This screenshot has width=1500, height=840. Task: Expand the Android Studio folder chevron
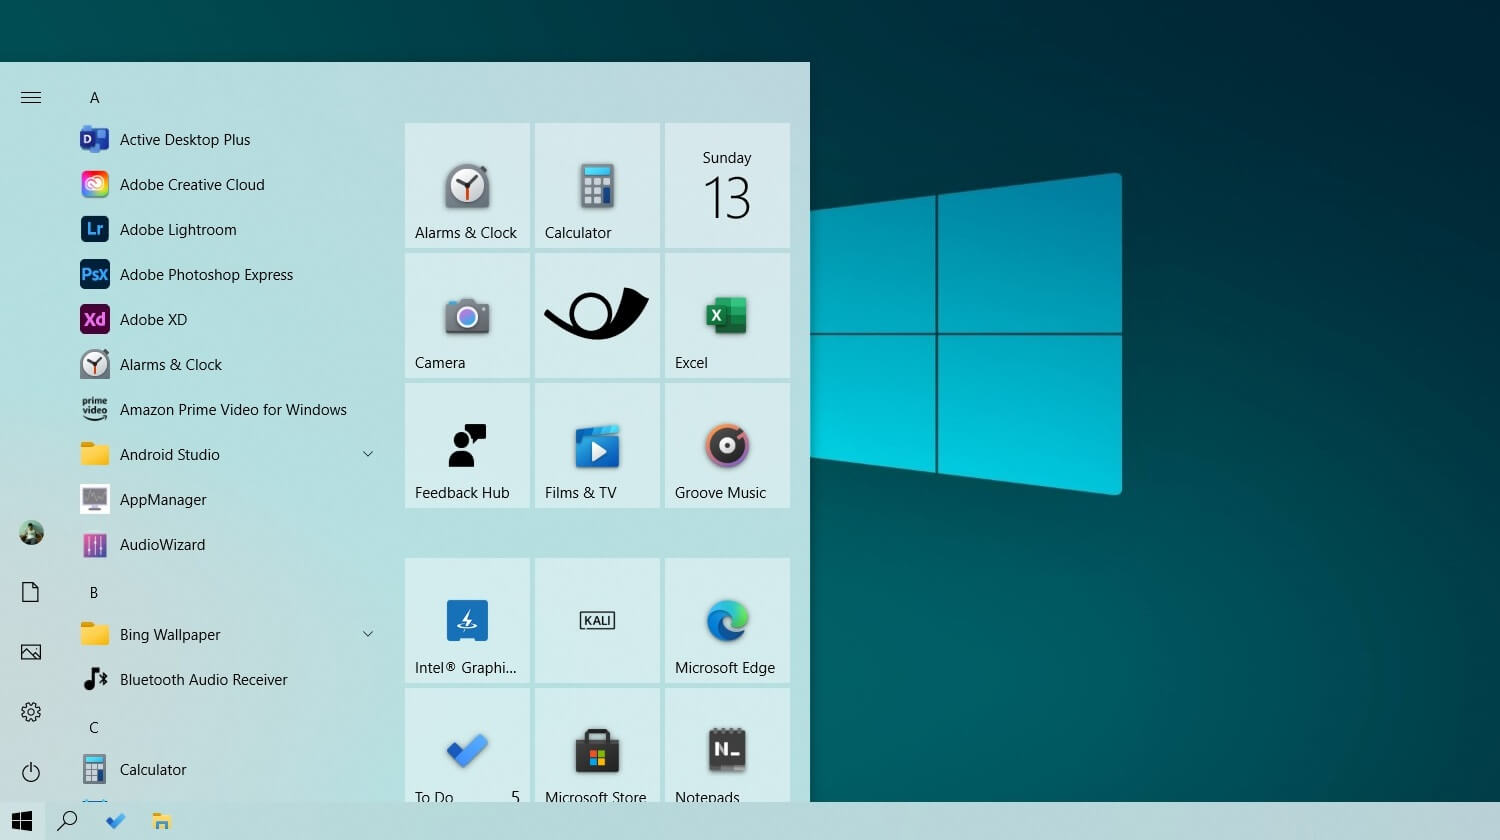[x=368, y=455]
